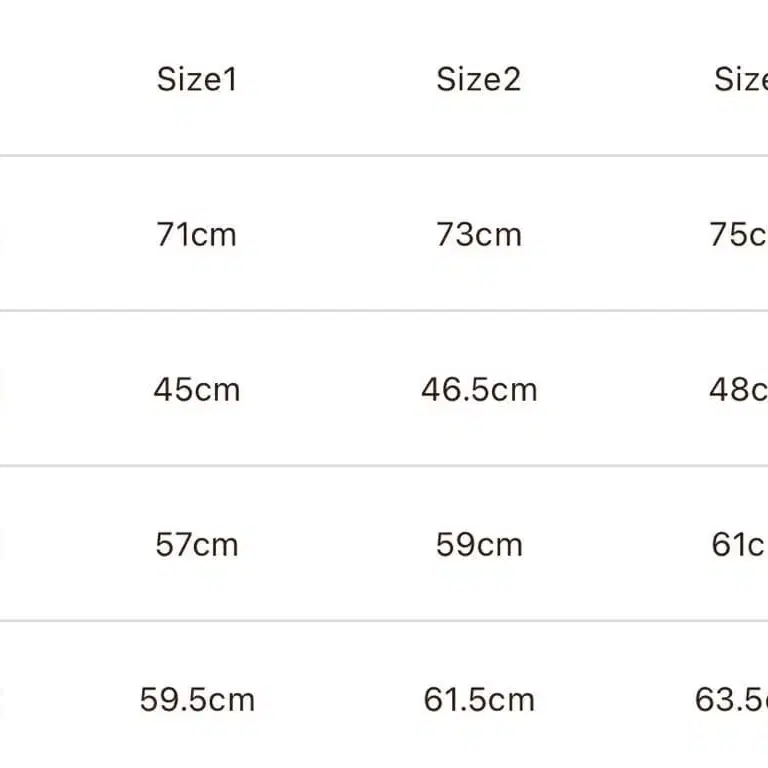Image resolution: width=768 pixels, height=768 pixels.
Task: Select the 46.5cm measurement cell
Action: (478, 389)
